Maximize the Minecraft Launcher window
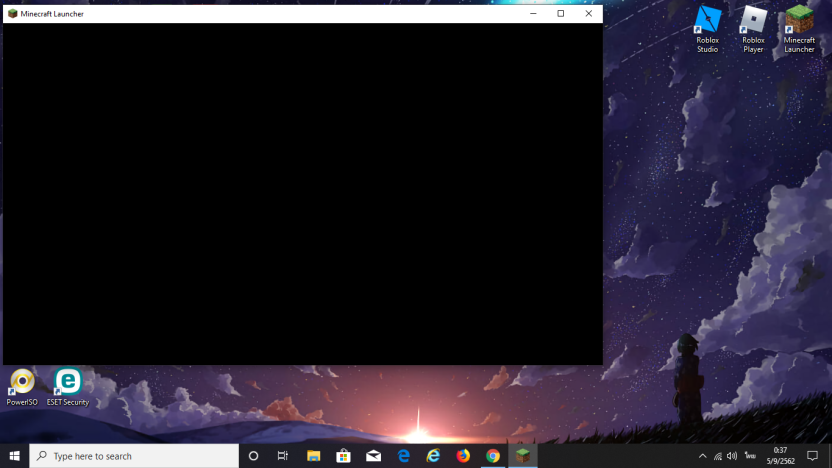The image size is (832, 468). pos(561,14)
